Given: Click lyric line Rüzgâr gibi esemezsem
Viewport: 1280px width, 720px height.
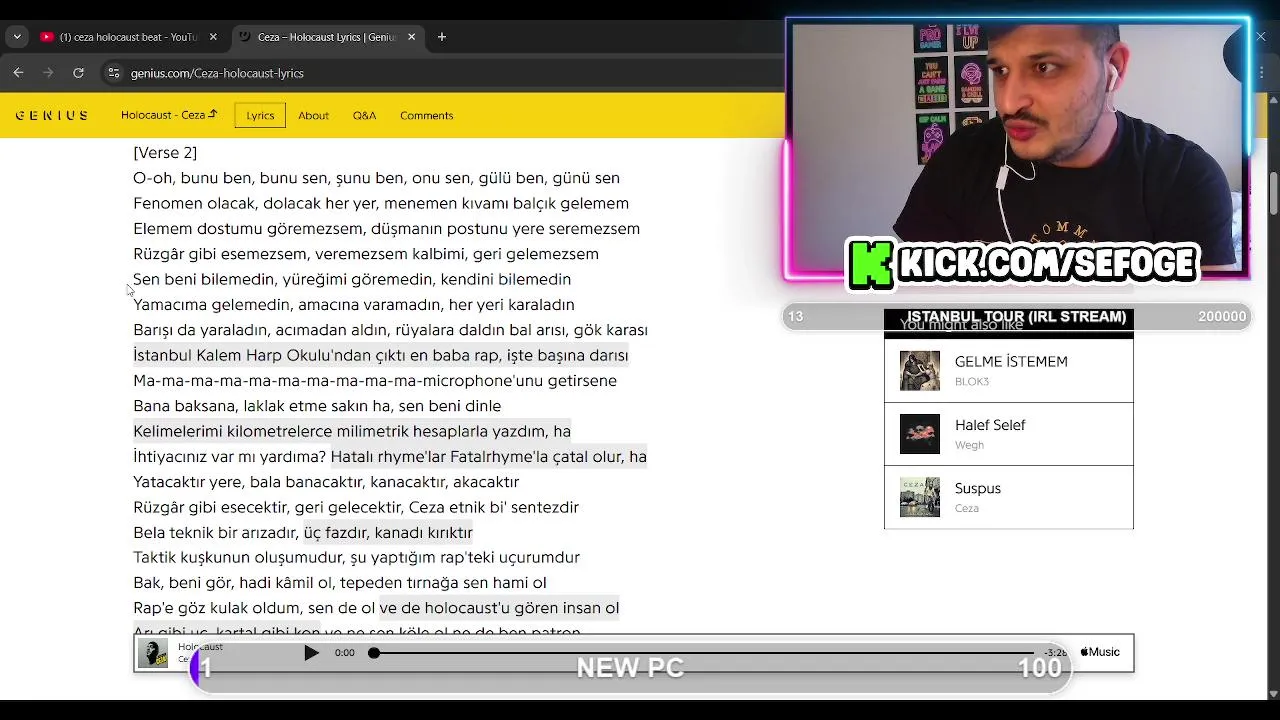Looking at the screenshot, I should (366, 254).
